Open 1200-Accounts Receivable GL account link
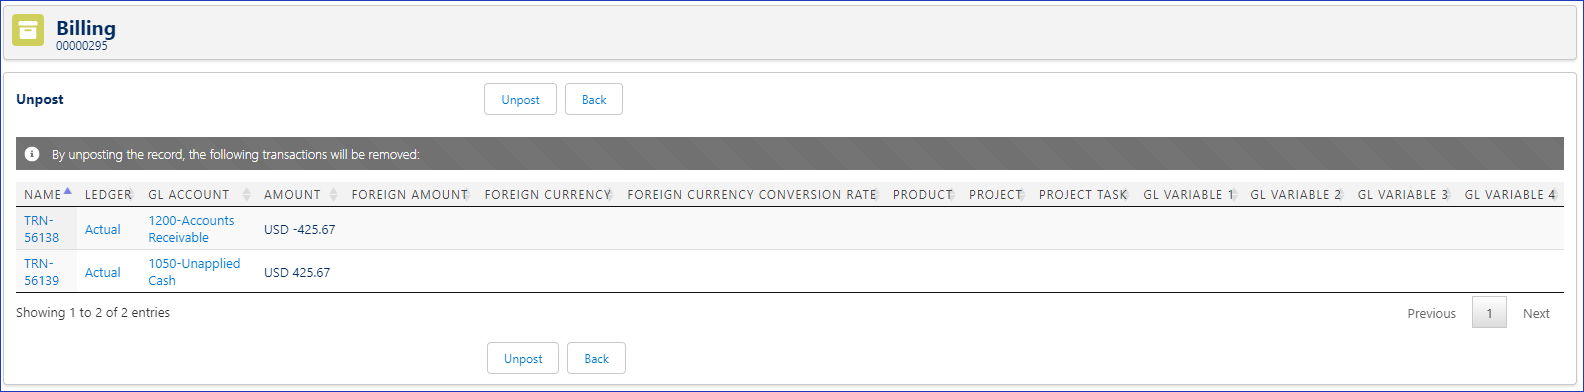 point(191,229)
